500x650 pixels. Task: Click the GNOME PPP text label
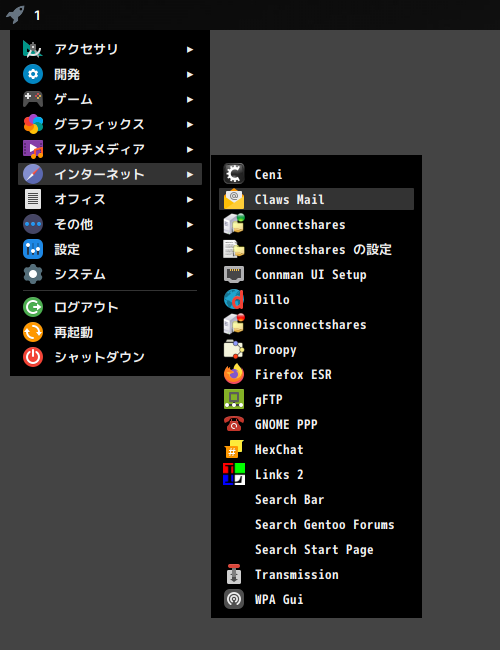tap(286, 424)
